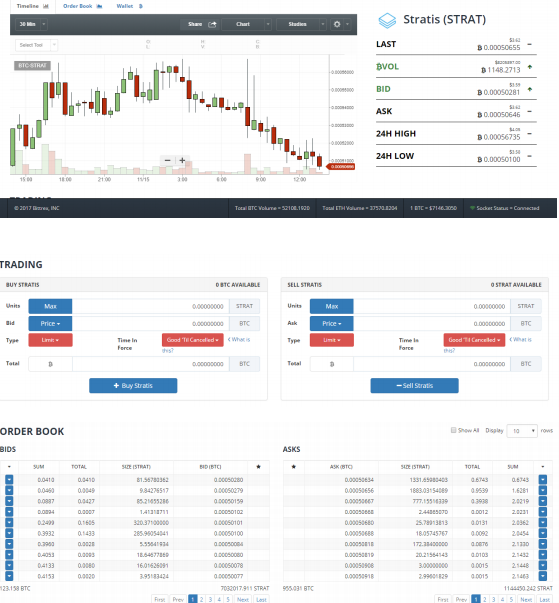Click the Total field in Buy Stratis
Viewport: 559px width, 603px height.
150,364
